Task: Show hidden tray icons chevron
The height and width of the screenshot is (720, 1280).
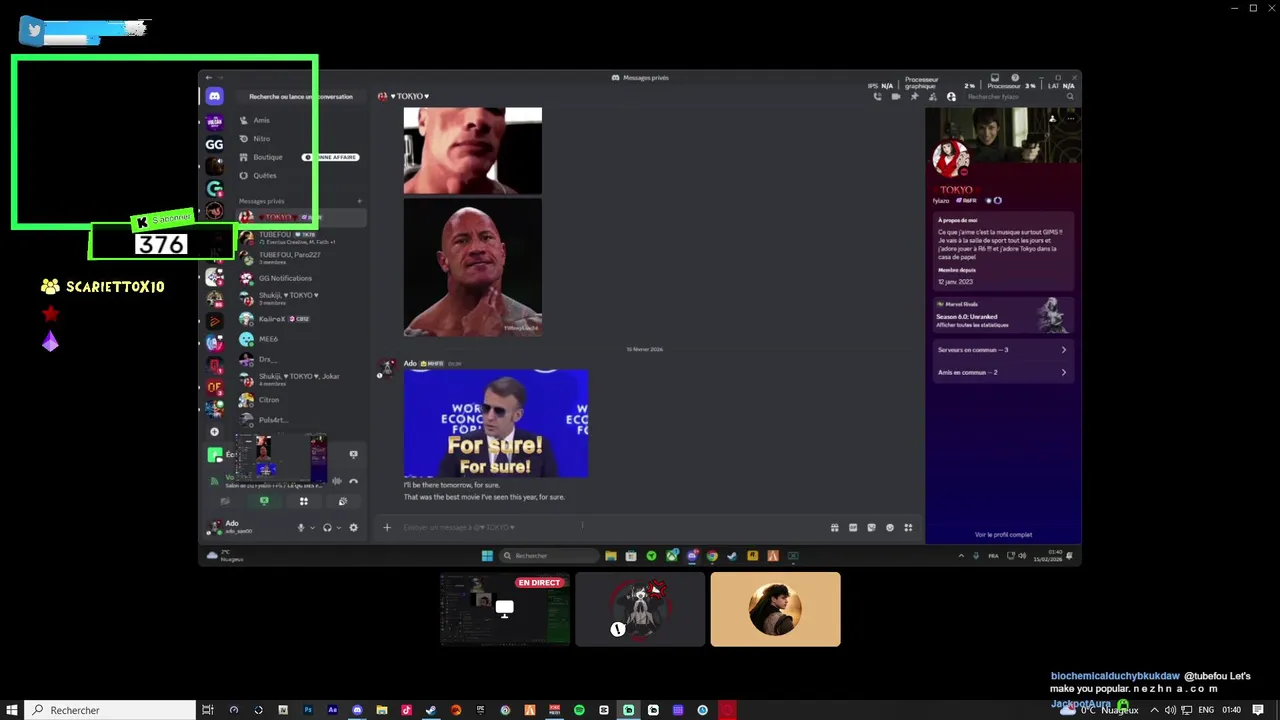Action: pos(1154,710)
